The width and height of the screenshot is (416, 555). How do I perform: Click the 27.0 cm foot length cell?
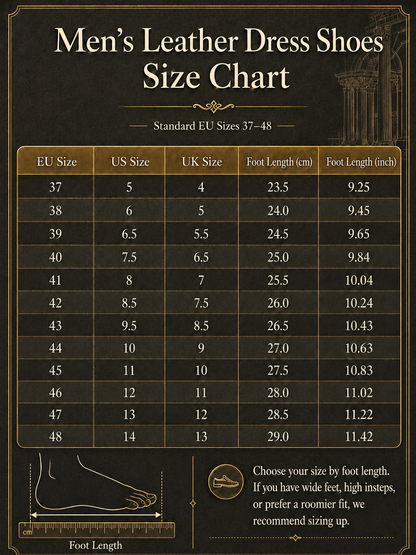(x=278, y=348)
